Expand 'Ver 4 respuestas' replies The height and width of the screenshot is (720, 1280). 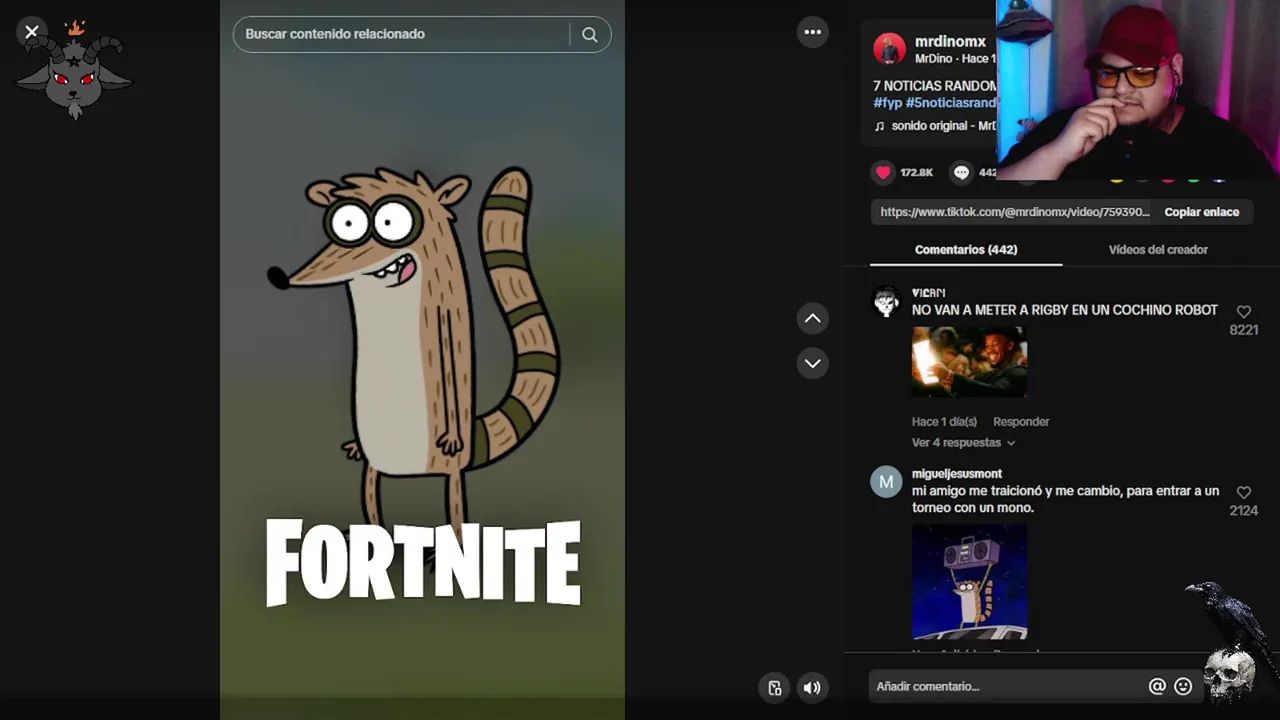[963, 443]
